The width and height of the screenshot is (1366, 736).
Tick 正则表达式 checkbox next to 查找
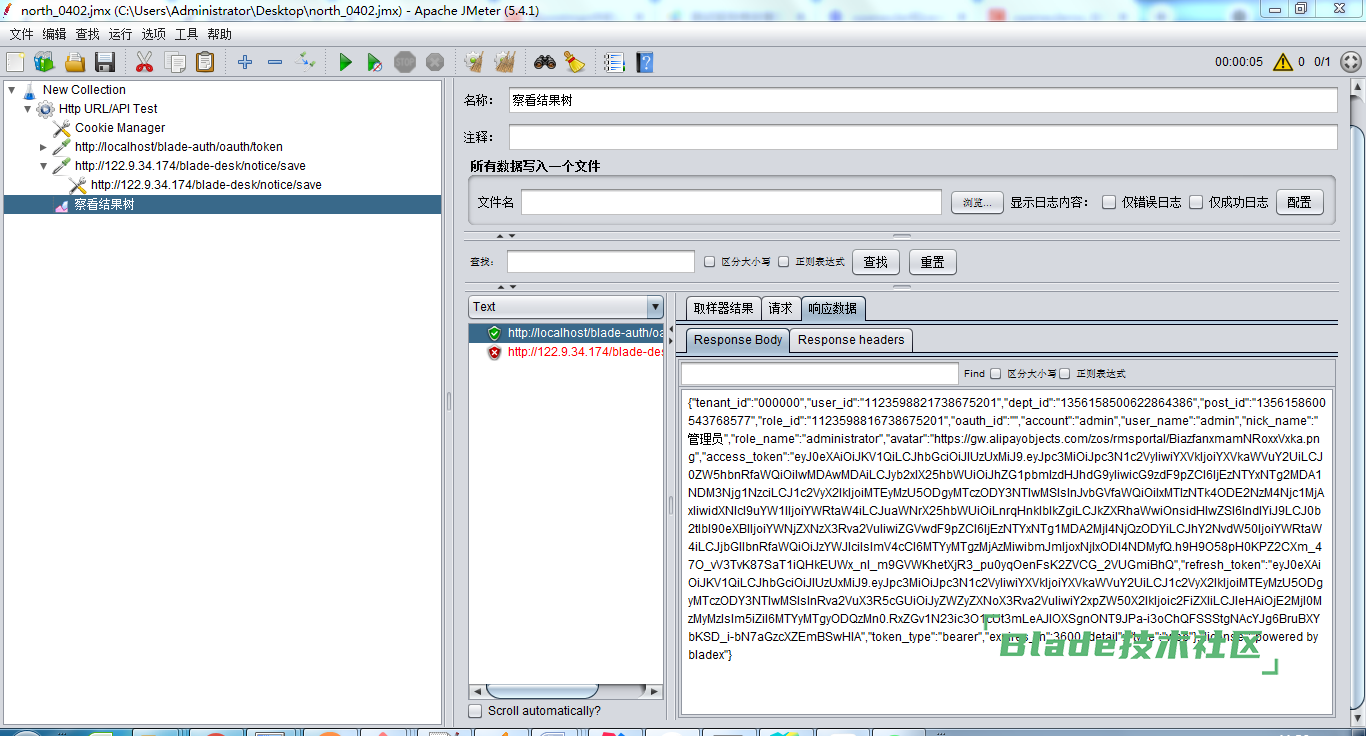pos(784,262)
